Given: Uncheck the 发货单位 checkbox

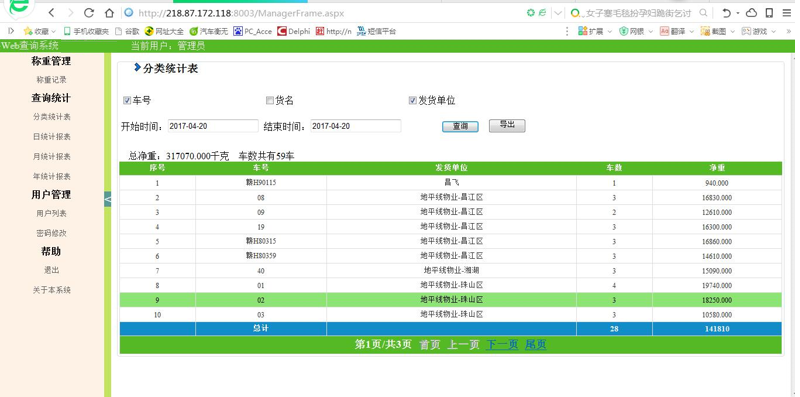Looking at the screenshot, I should pyautogui.click(x=413, y=101).
